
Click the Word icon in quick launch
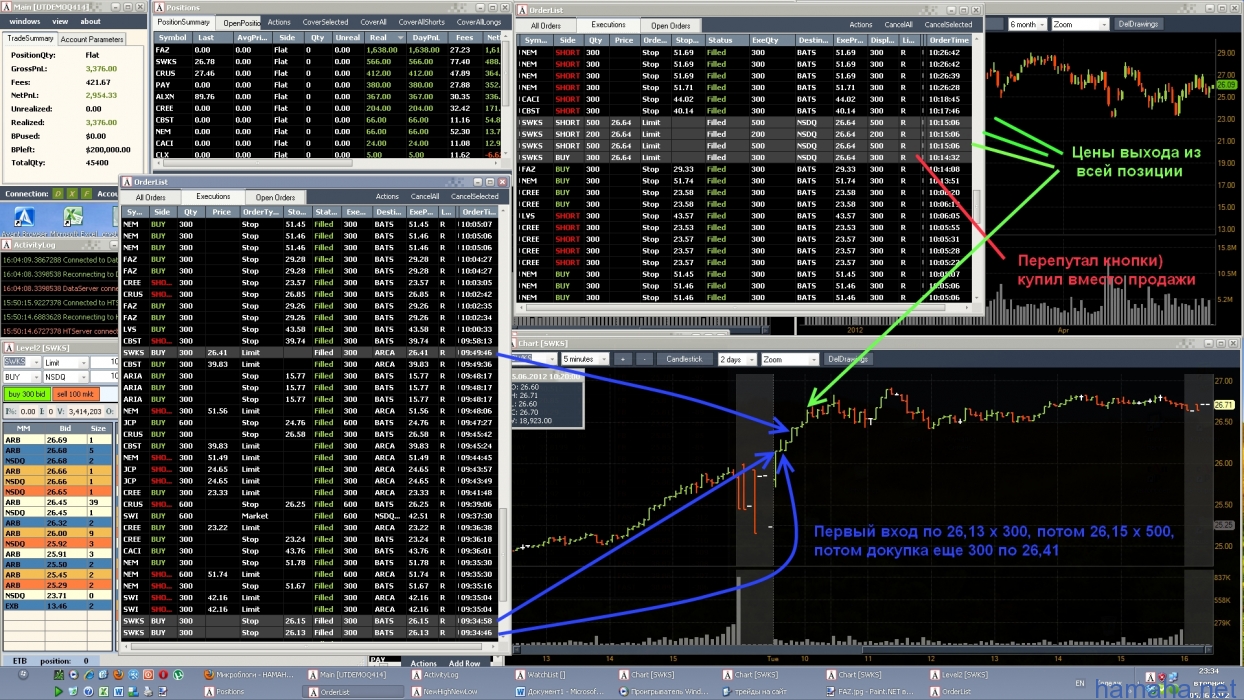[118, 692]
